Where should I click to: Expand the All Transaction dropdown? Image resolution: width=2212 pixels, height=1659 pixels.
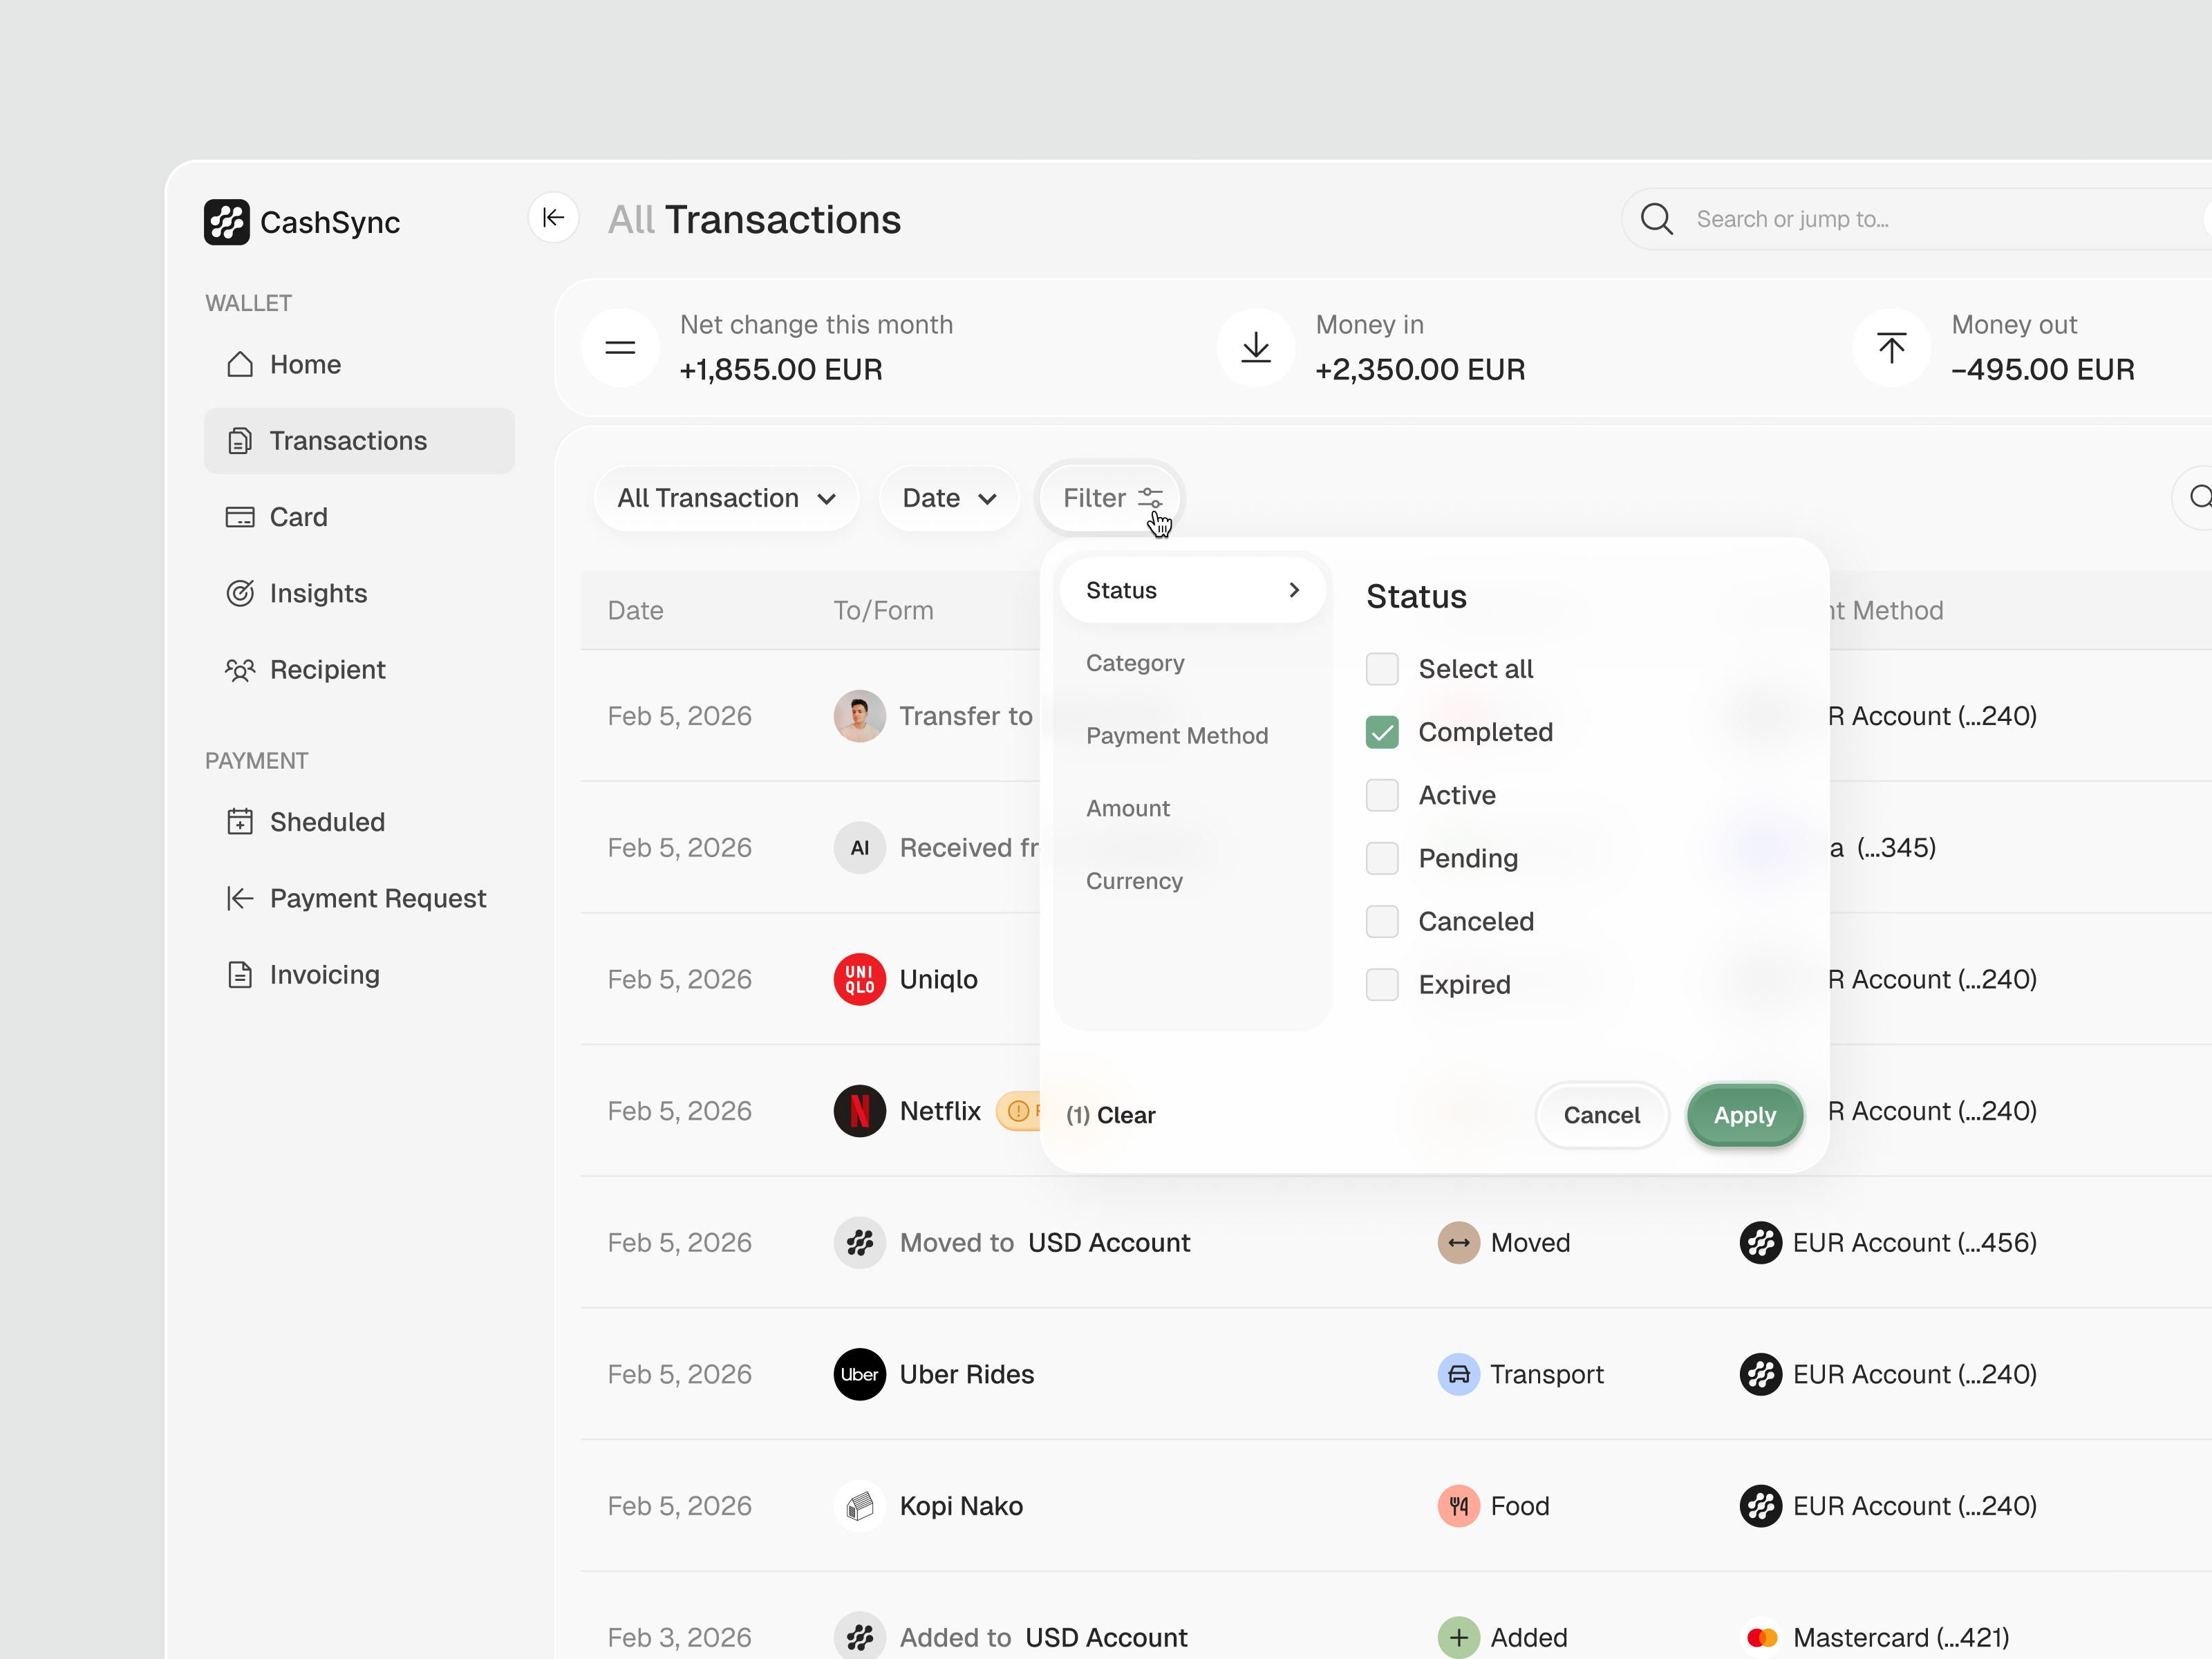point(726,497)
